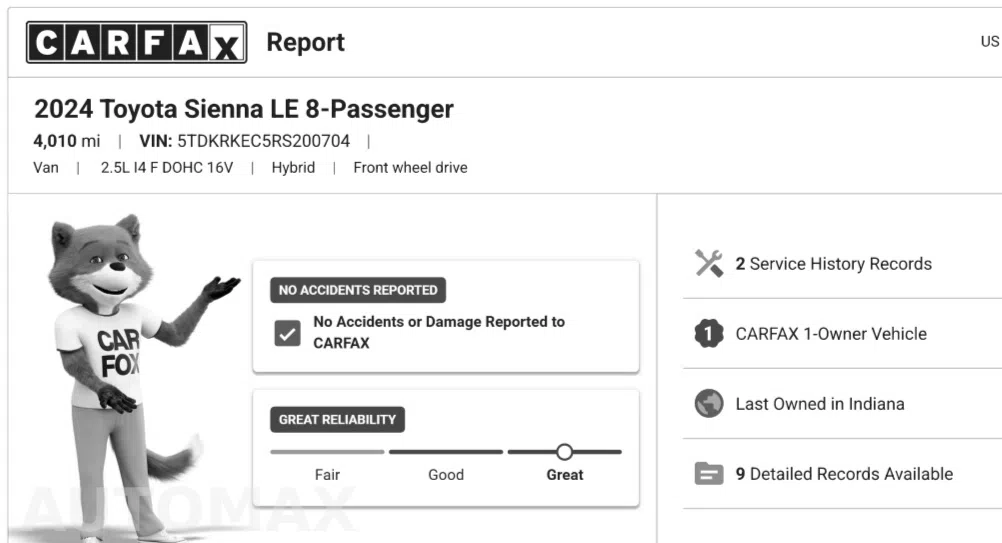
Task: Click the NO ACCIDENTS REPORTED badge
Action: 358,290
